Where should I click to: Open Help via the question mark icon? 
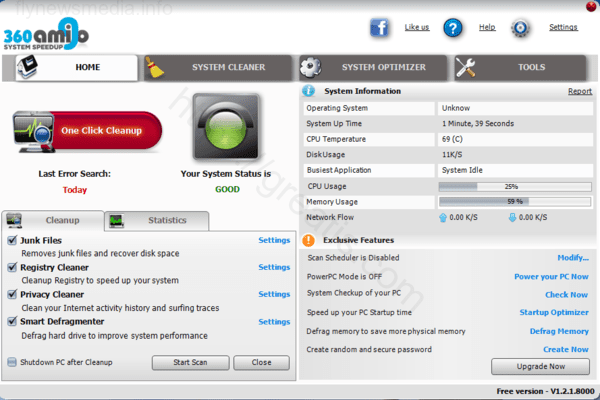coord(453,27)
